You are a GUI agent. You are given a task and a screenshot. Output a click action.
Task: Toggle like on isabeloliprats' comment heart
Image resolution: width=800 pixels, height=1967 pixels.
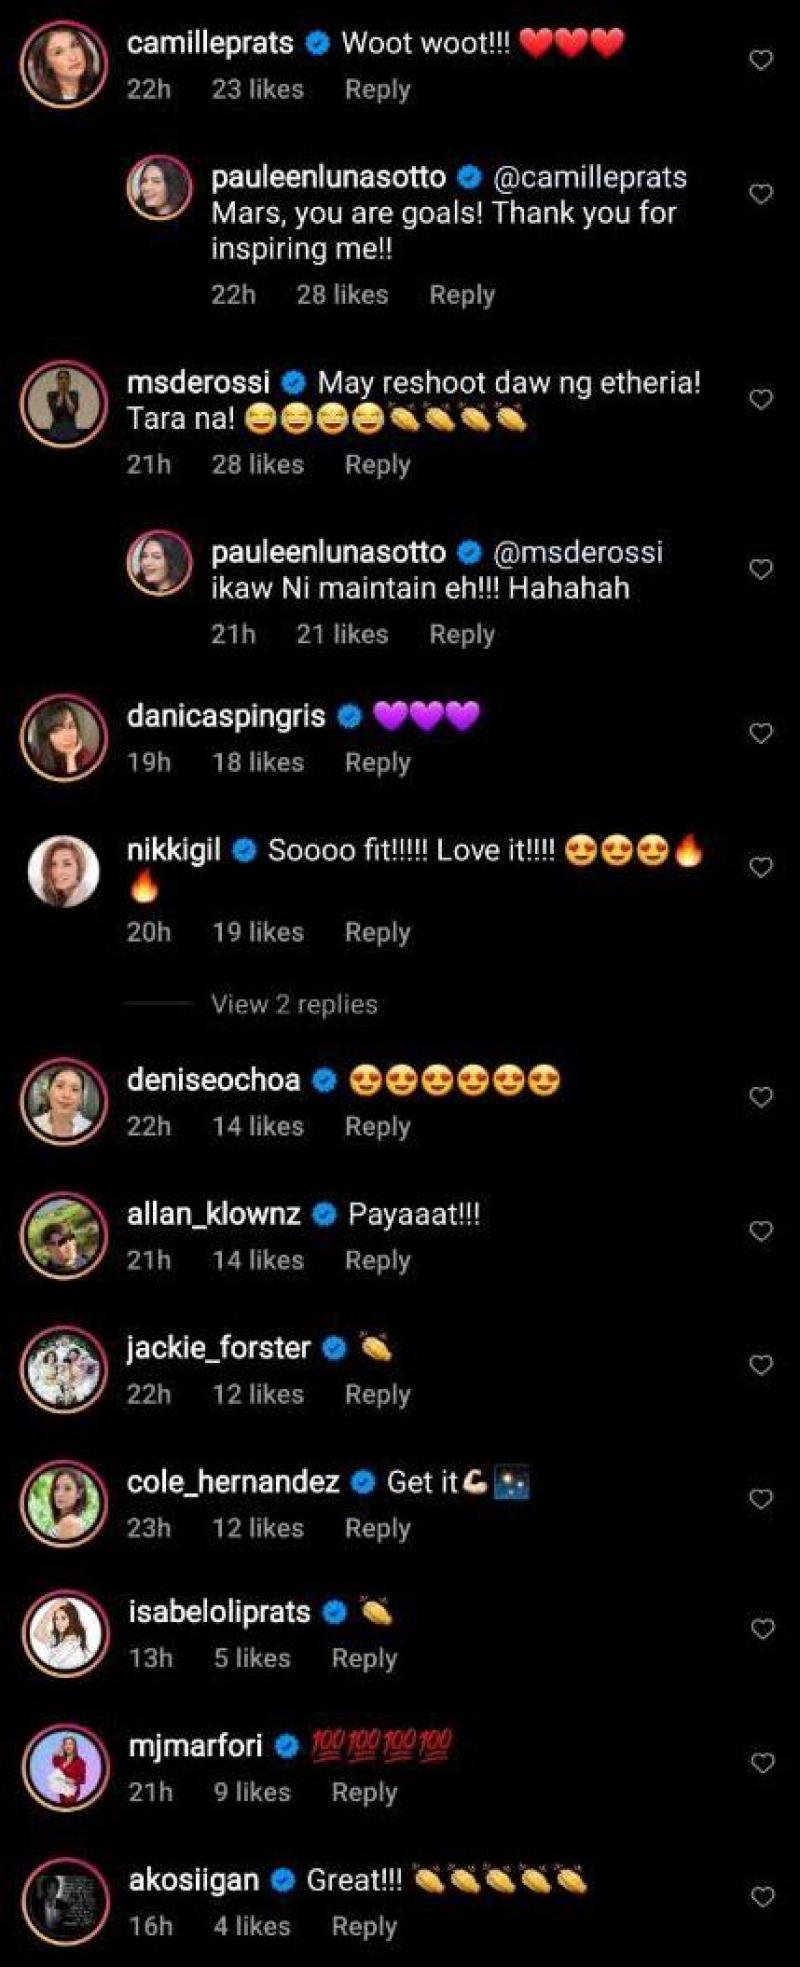coord(760,1627)
